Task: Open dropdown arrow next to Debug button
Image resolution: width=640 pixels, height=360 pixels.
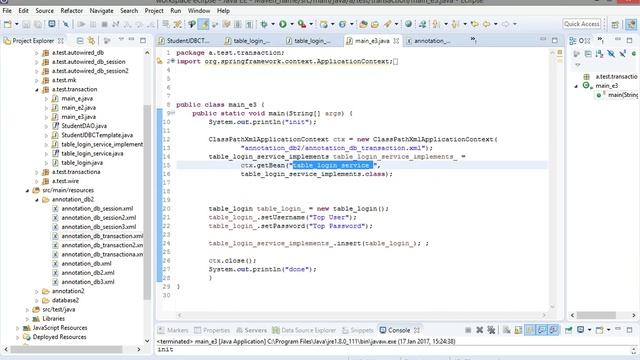Action: point(273,24)
